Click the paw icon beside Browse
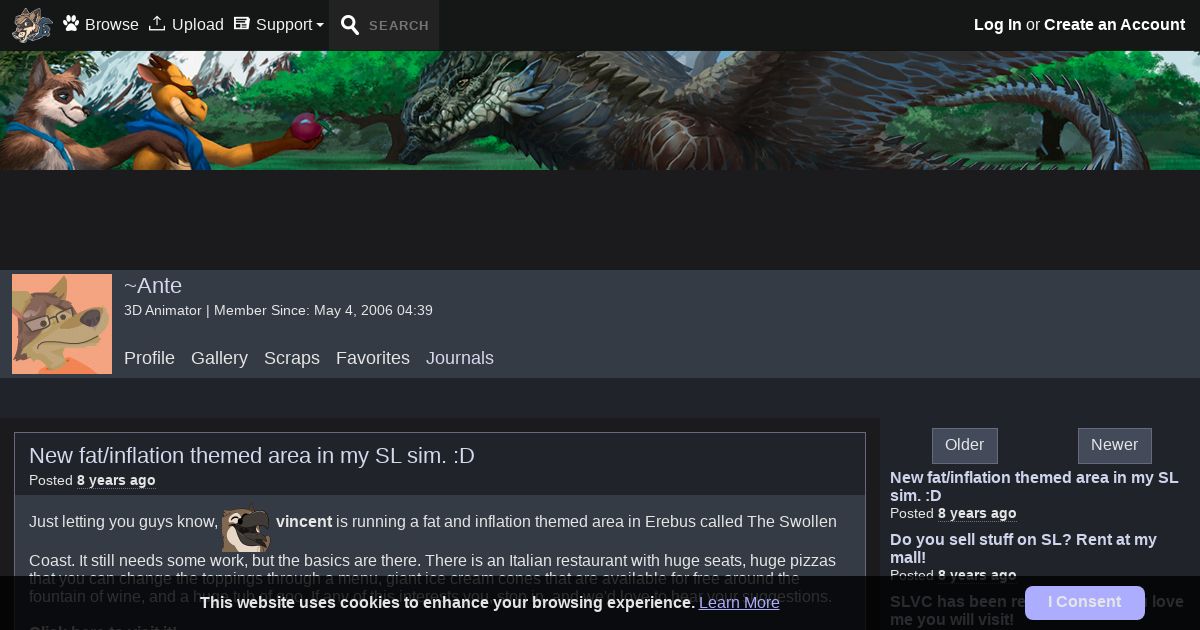 [71, 24]
